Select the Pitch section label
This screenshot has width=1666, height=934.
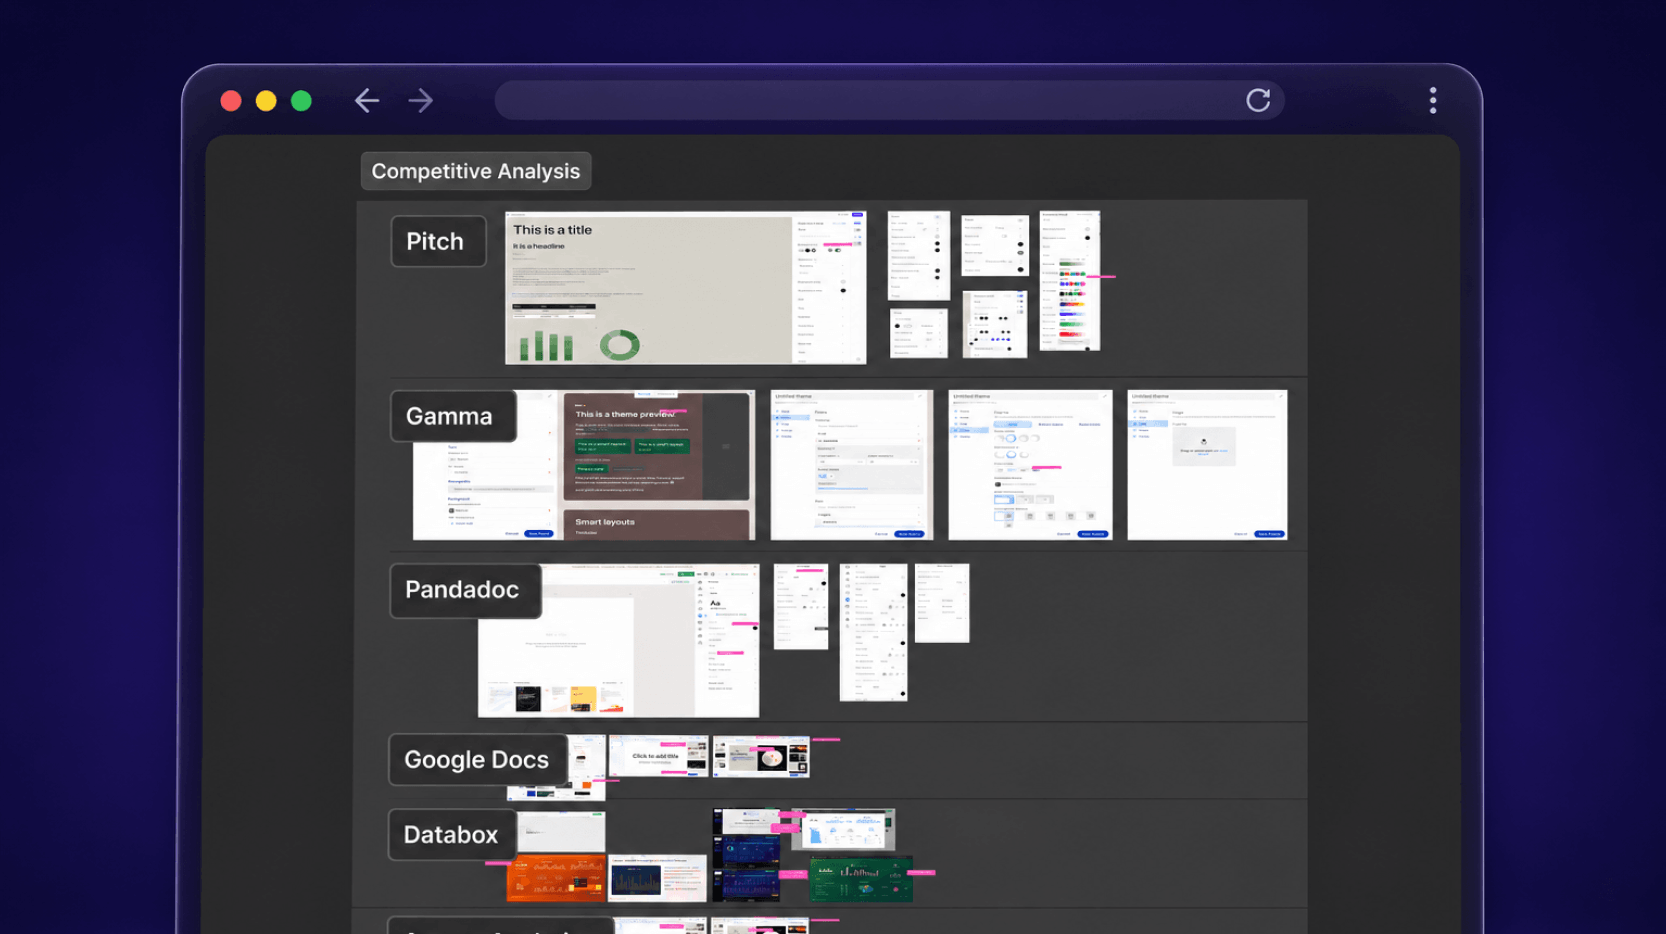click(438, 241)
